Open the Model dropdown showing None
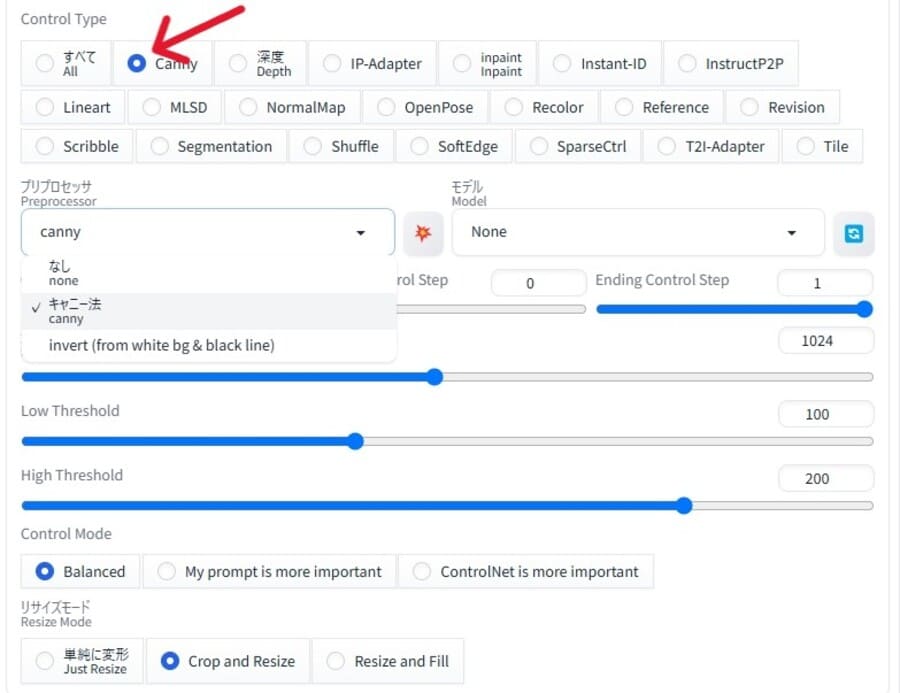 tap(638, 232)
